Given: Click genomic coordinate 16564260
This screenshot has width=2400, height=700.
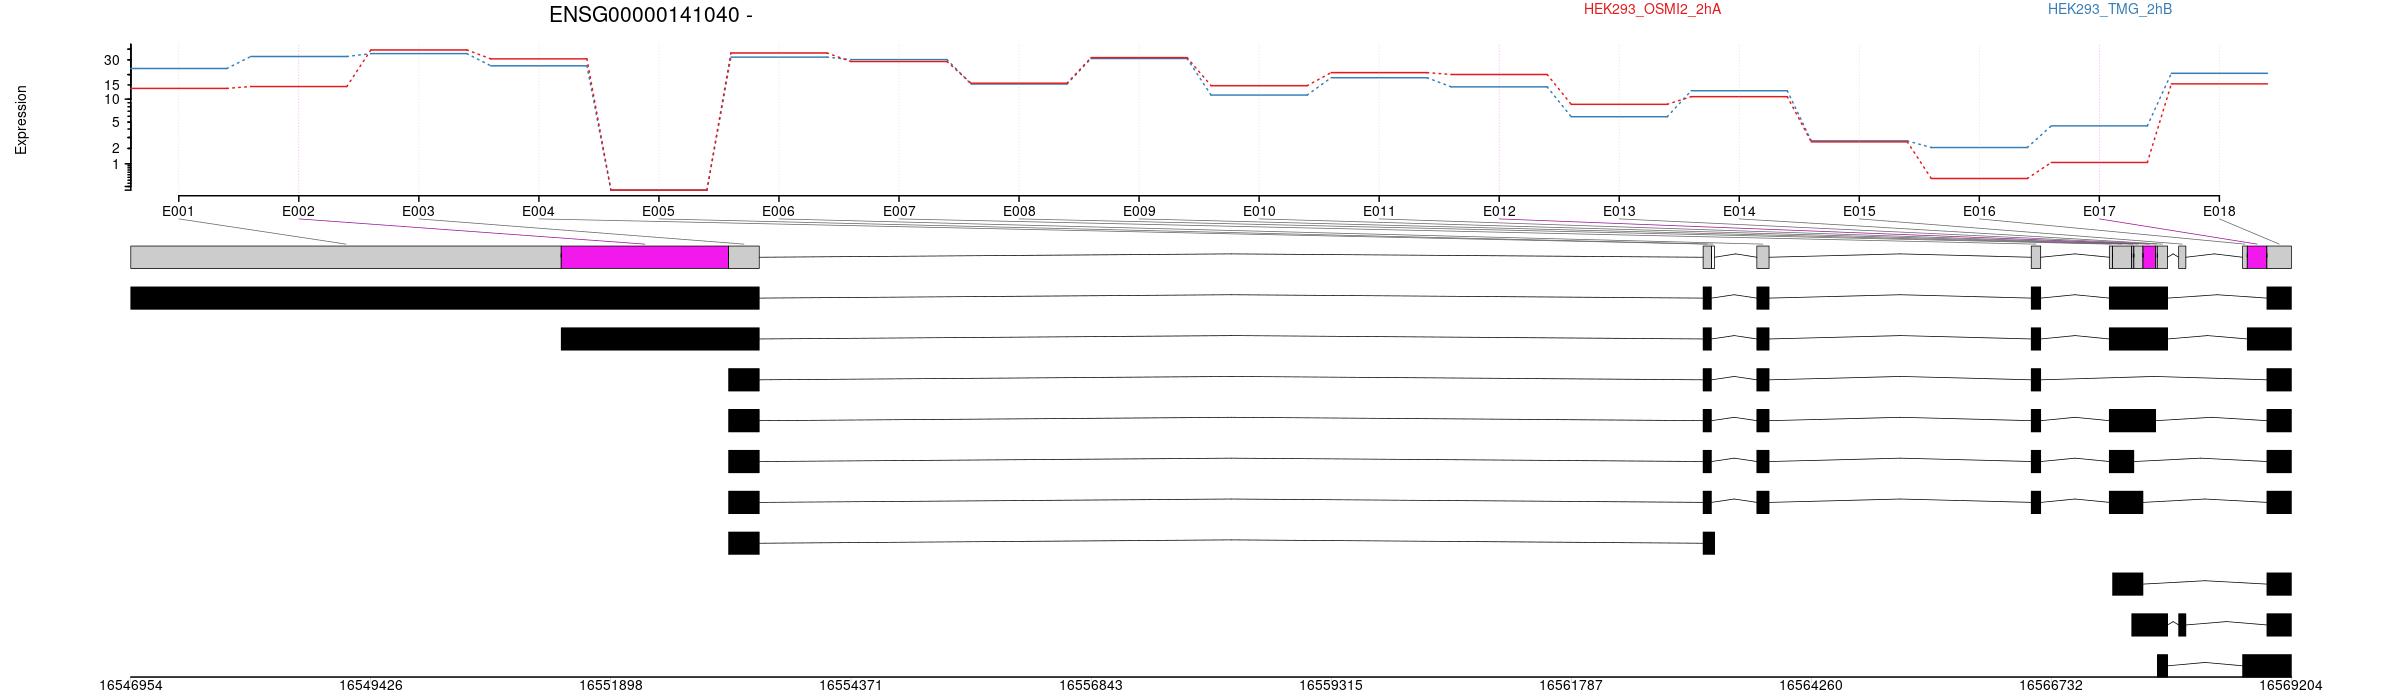Looking at the screenshot, I should point(1811,685).
